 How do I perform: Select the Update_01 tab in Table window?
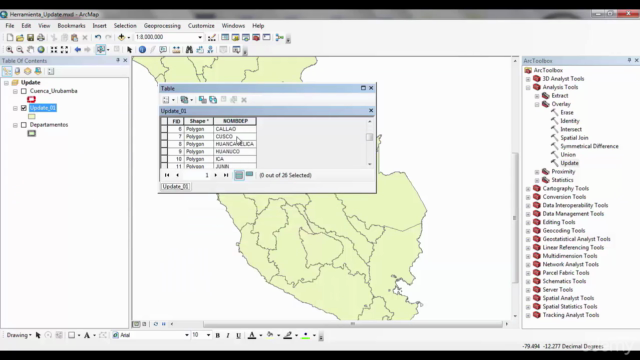(175, 187)
